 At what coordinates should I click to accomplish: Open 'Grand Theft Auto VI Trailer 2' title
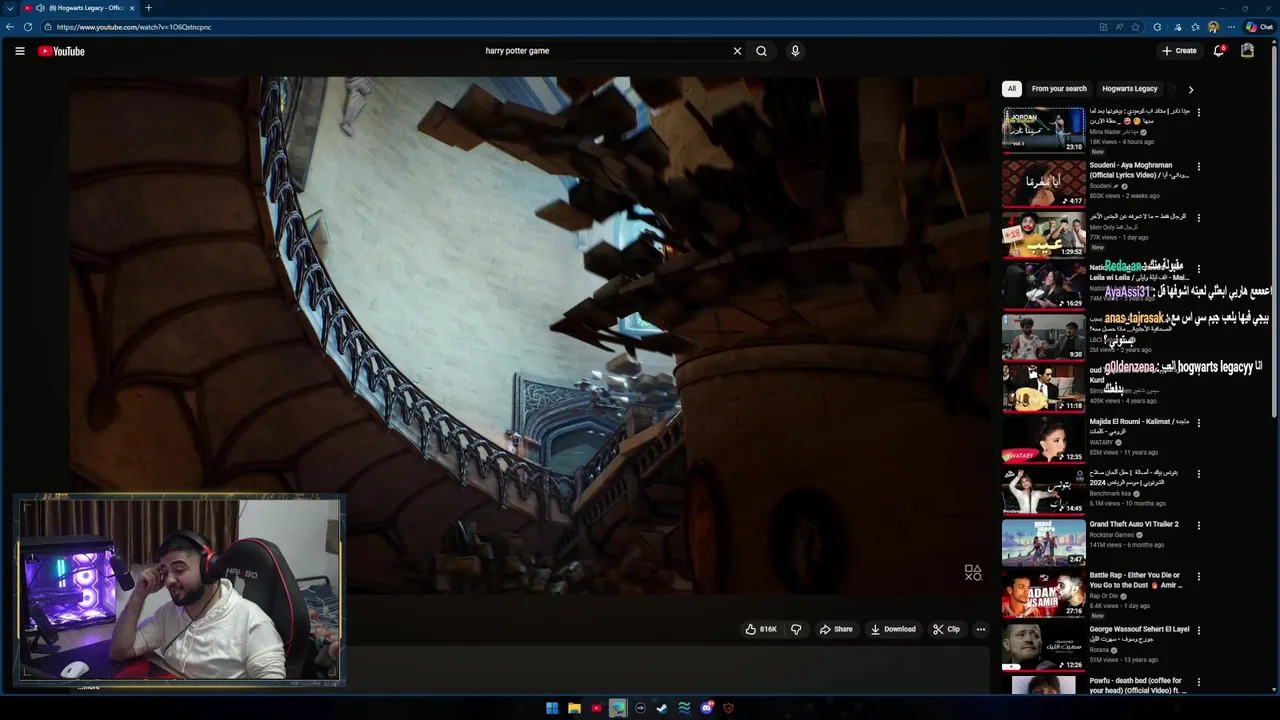[1134, 524]
